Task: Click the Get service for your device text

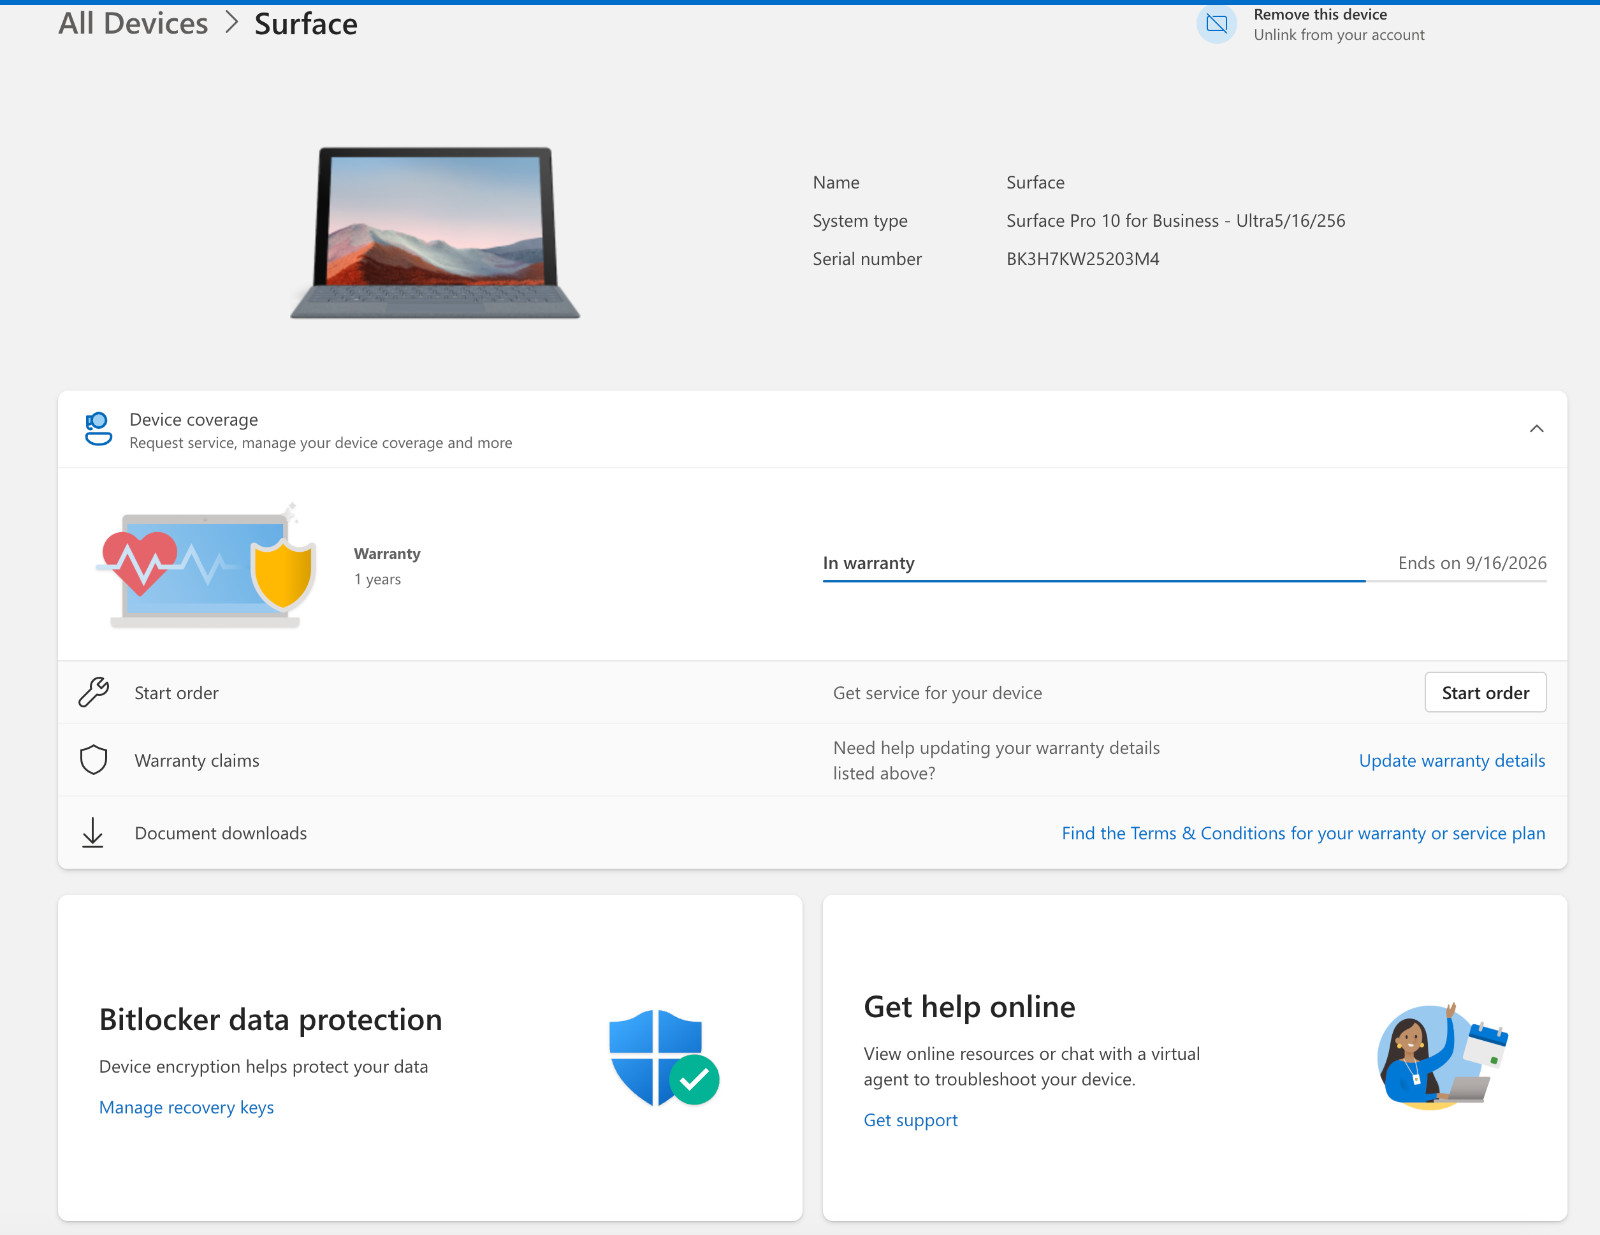Action: (x=937, y=693)
